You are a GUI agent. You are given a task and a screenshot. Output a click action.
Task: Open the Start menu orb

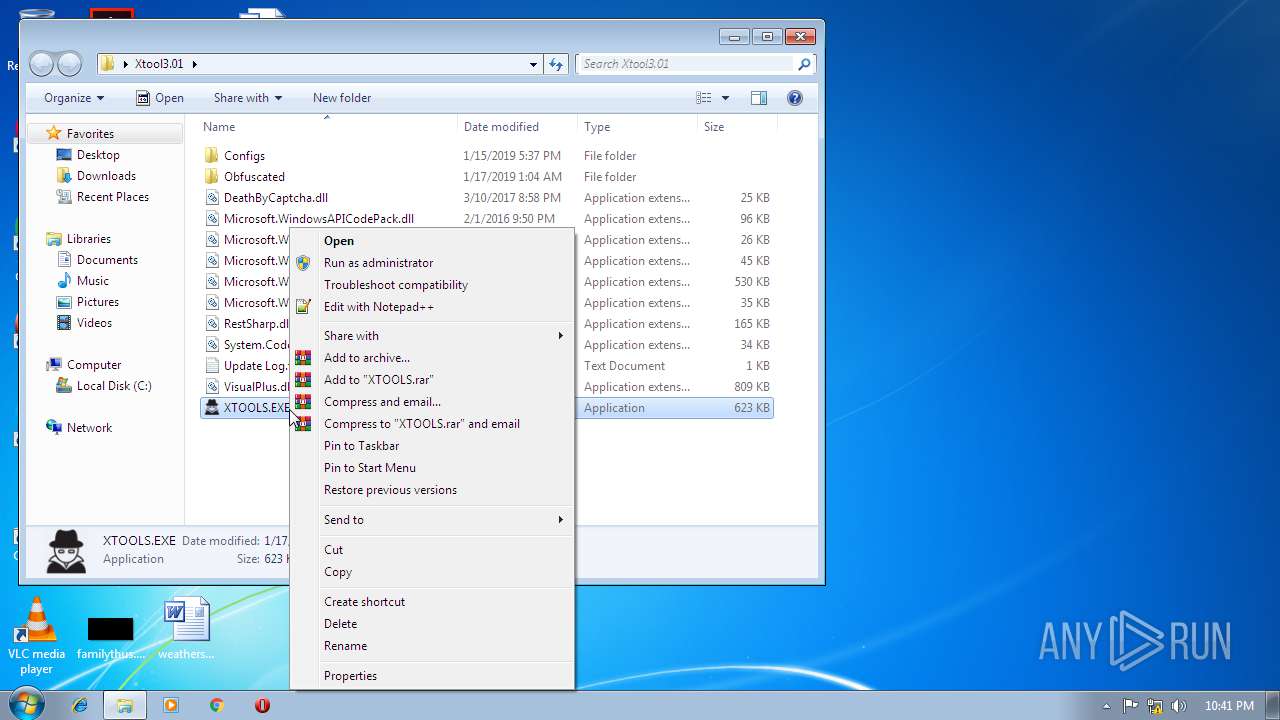click(27, 705)
